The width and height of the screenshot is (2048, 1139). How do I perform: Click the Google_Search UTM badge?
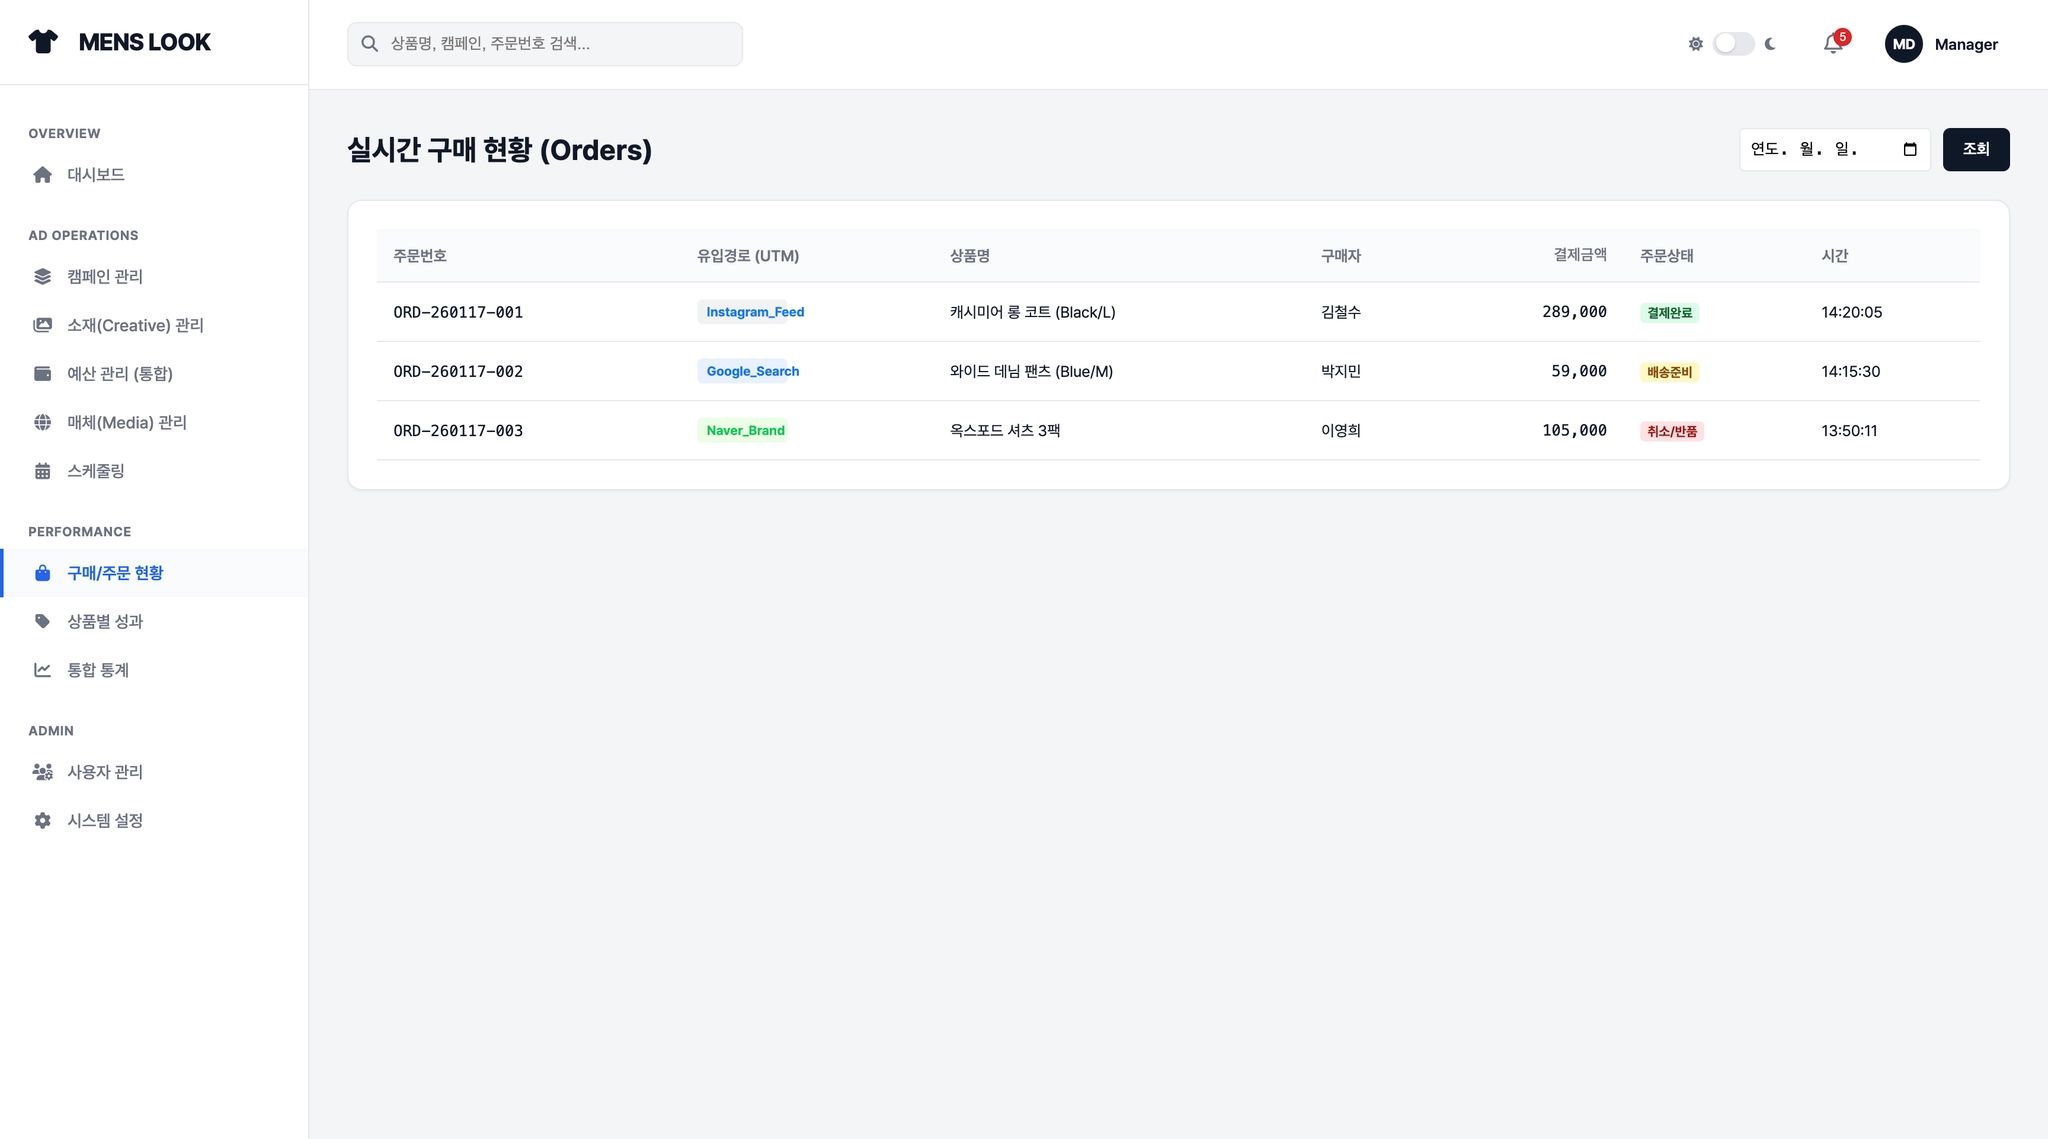(x=752, y=371)
